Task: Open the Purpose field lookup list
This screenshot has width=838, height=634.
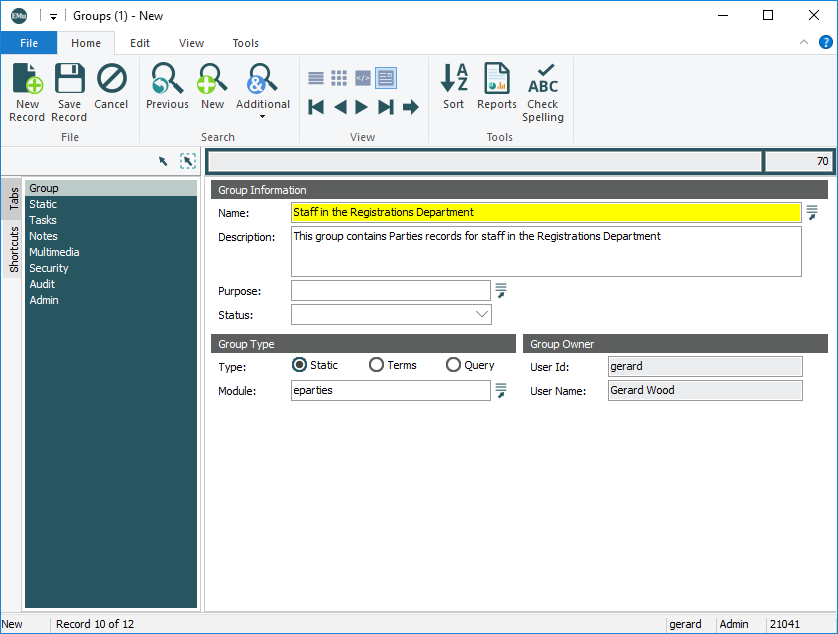Action: coord(502,290)
